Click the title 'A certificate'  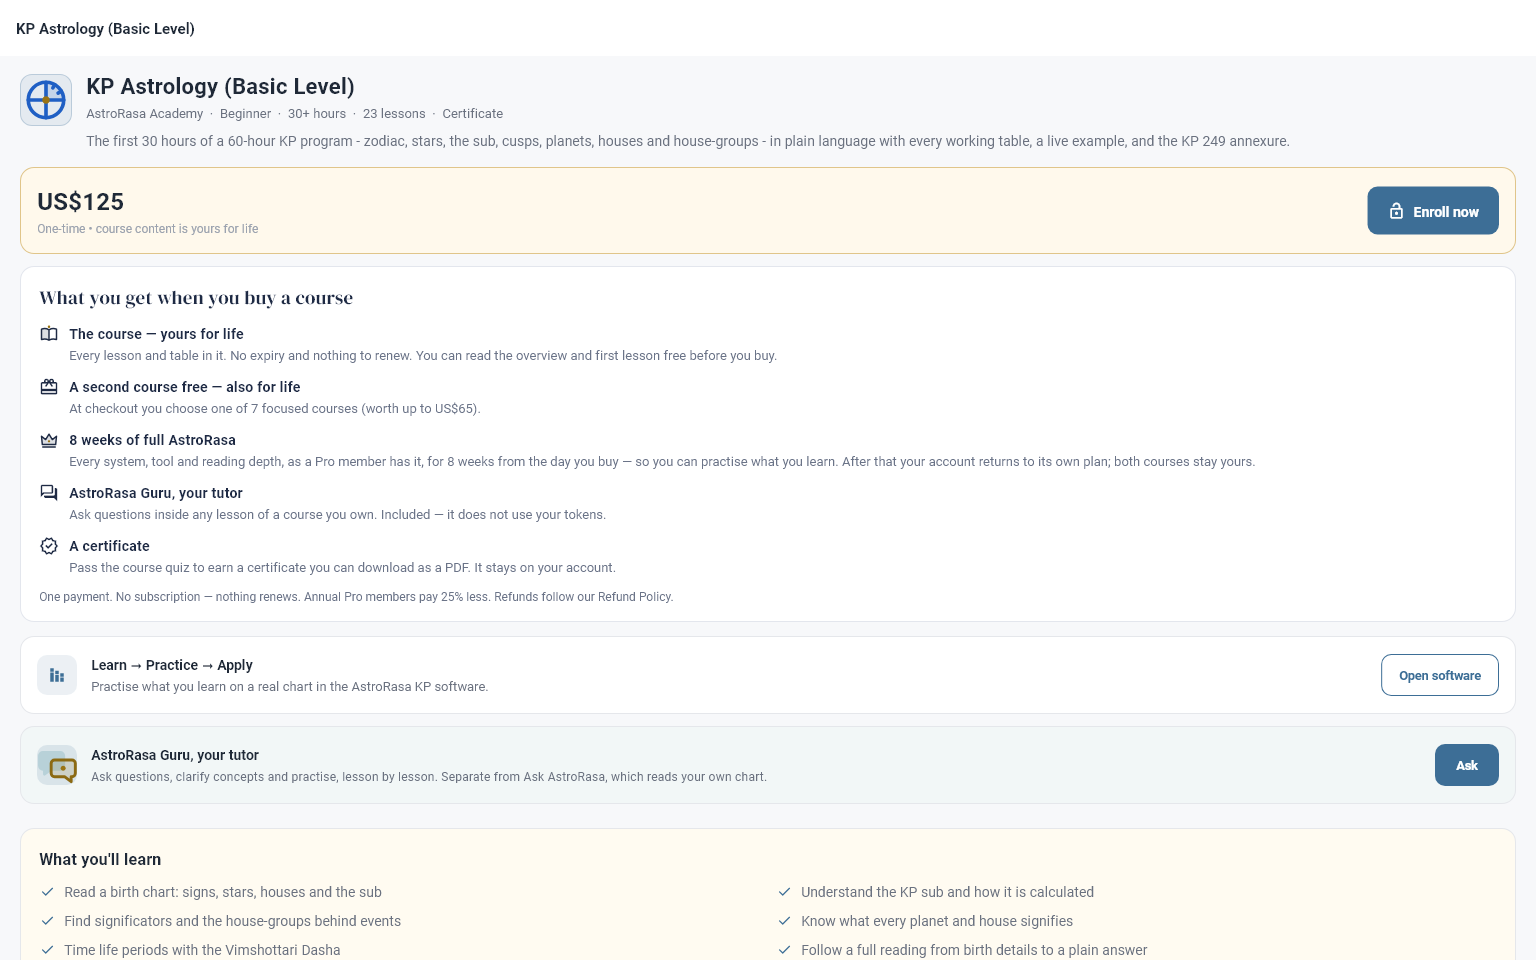109,546
